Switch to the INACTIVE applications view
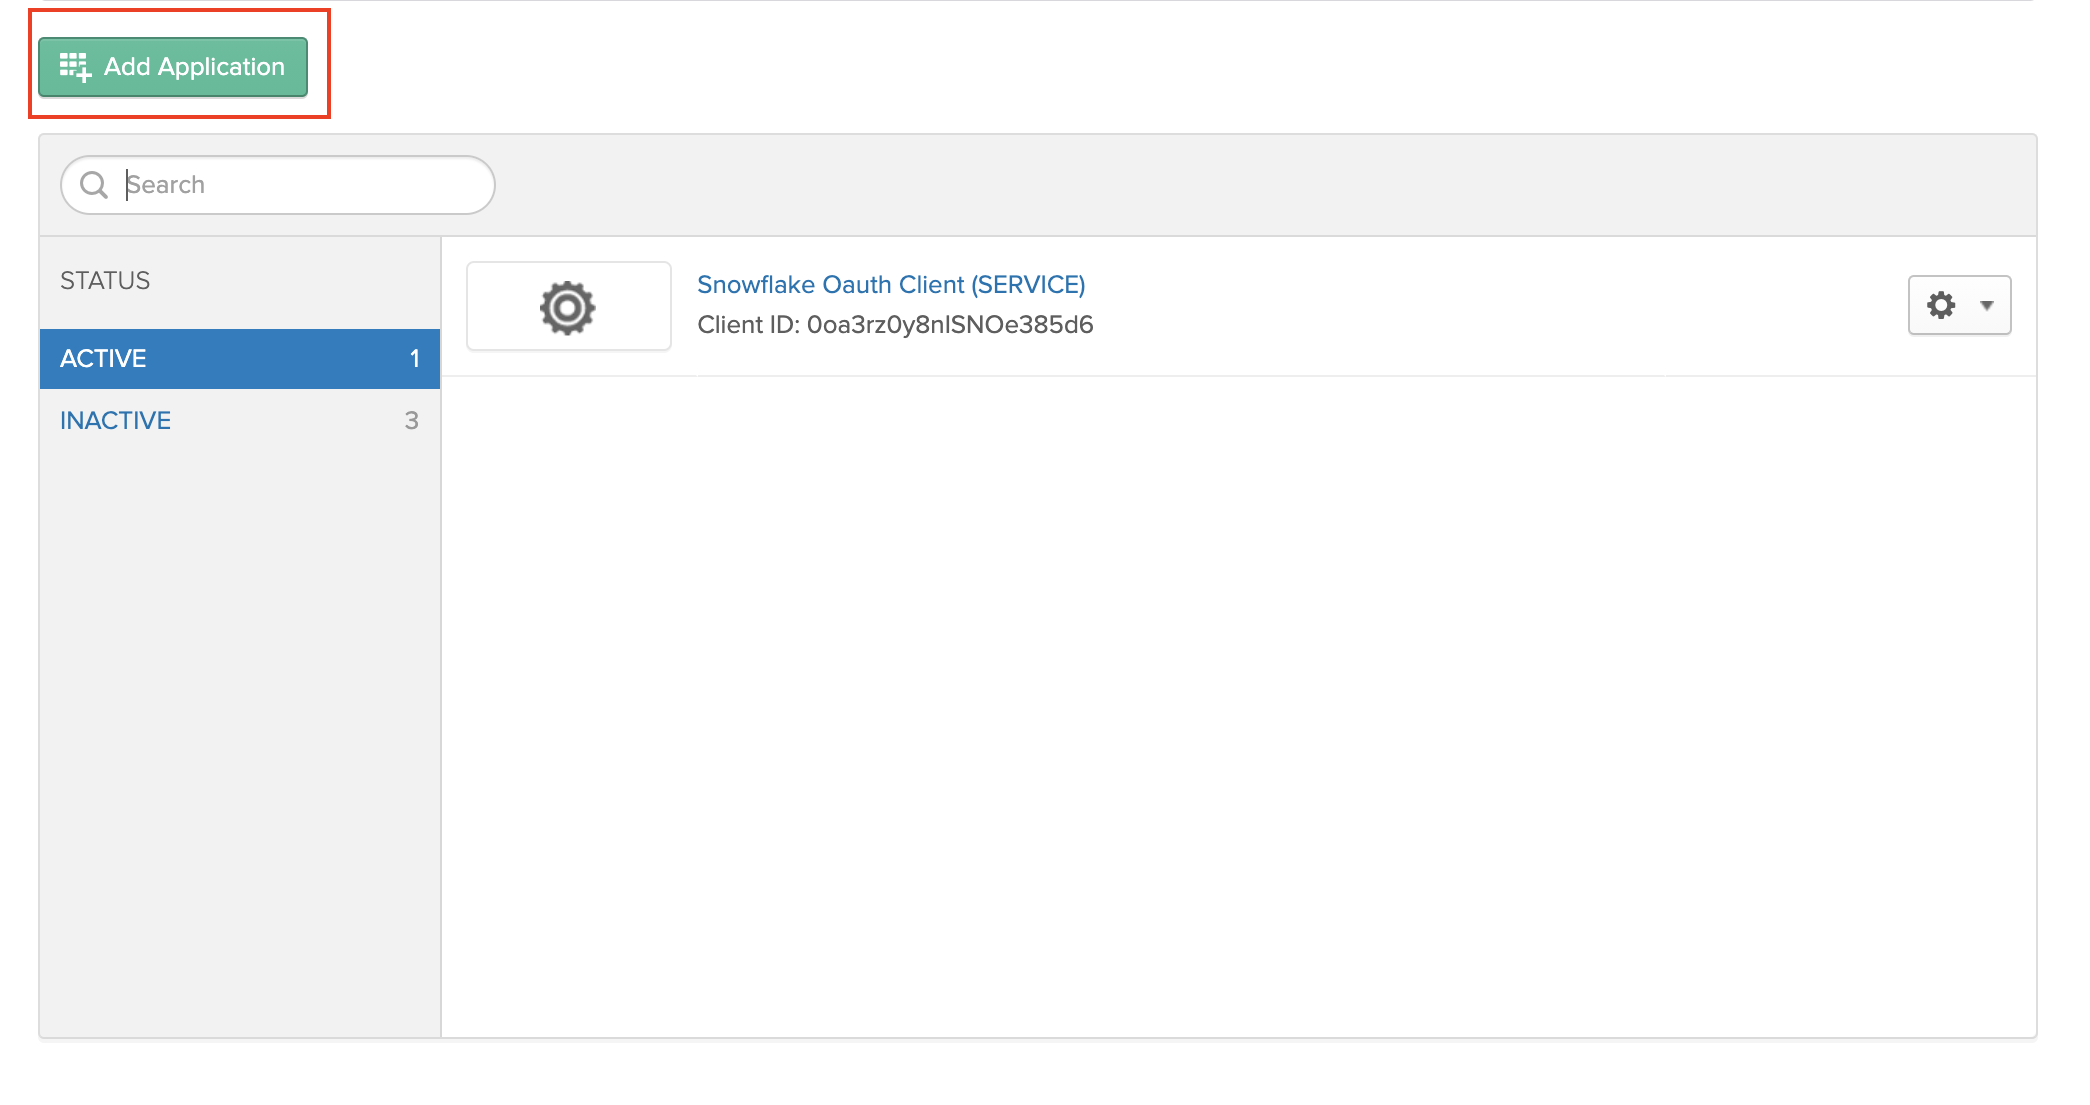 (x=115, y=420)
